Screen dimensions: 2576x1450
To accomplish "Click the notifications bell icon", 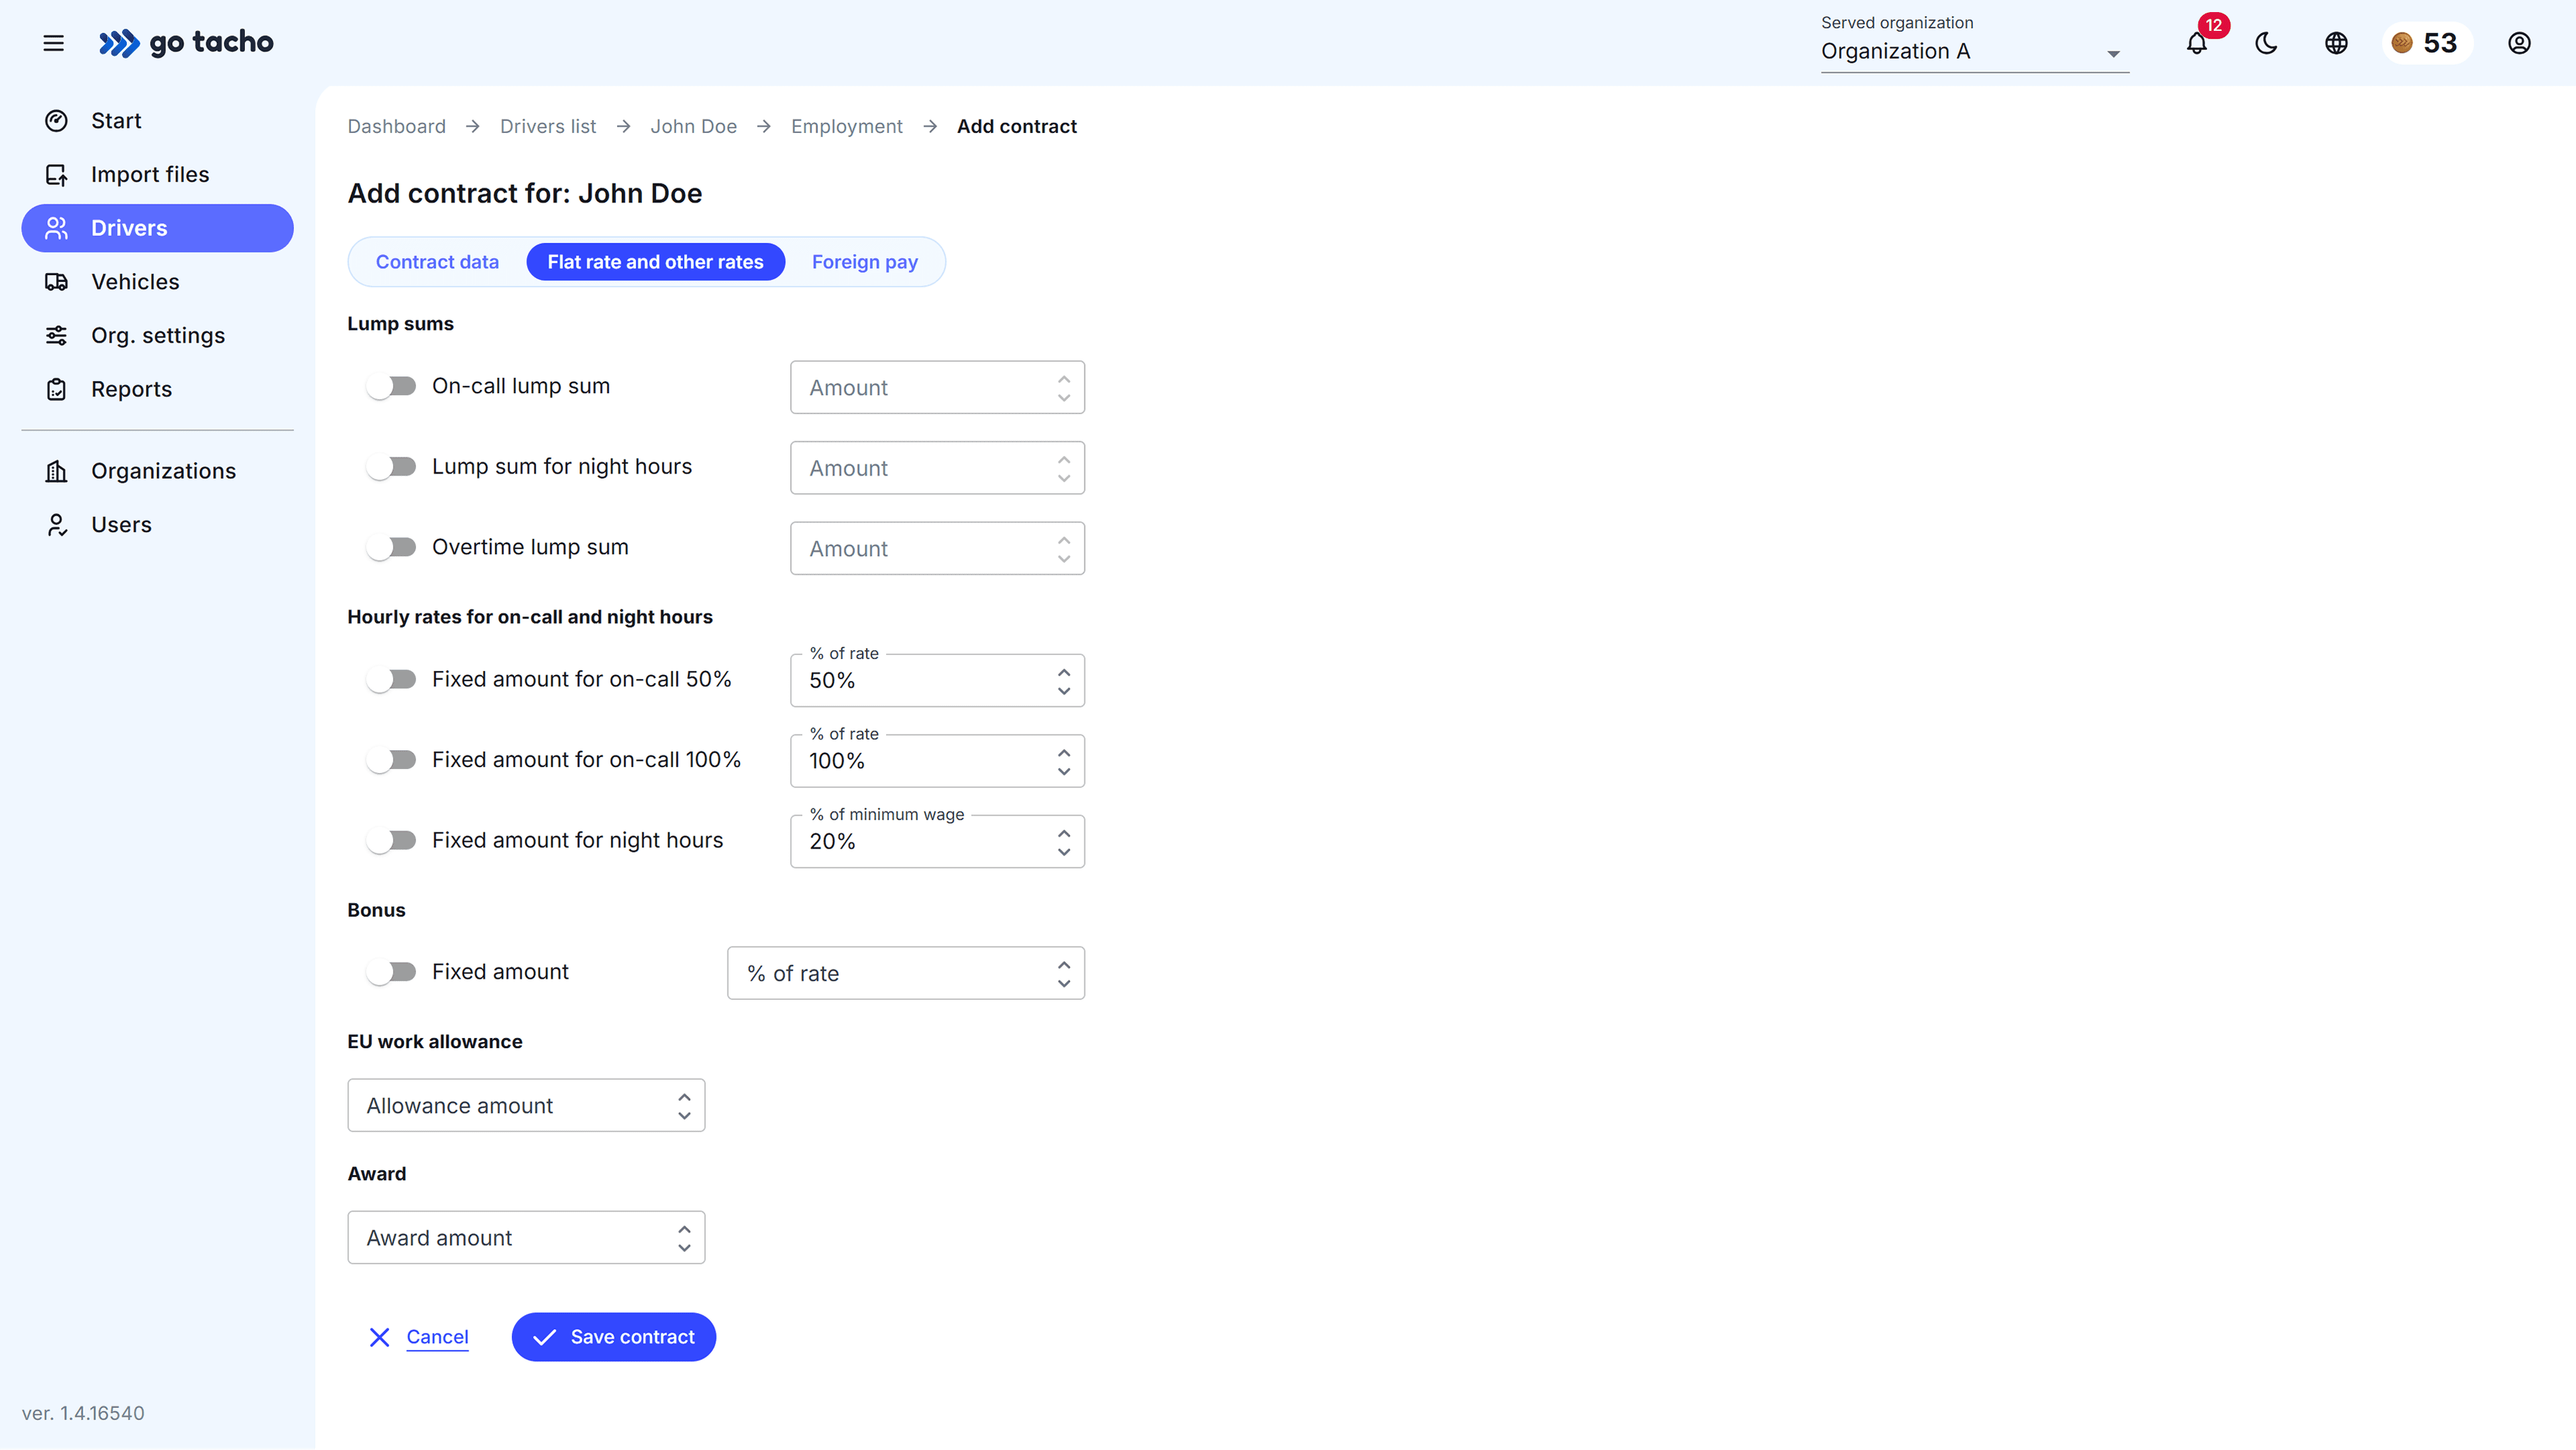I will point(2196,43).
